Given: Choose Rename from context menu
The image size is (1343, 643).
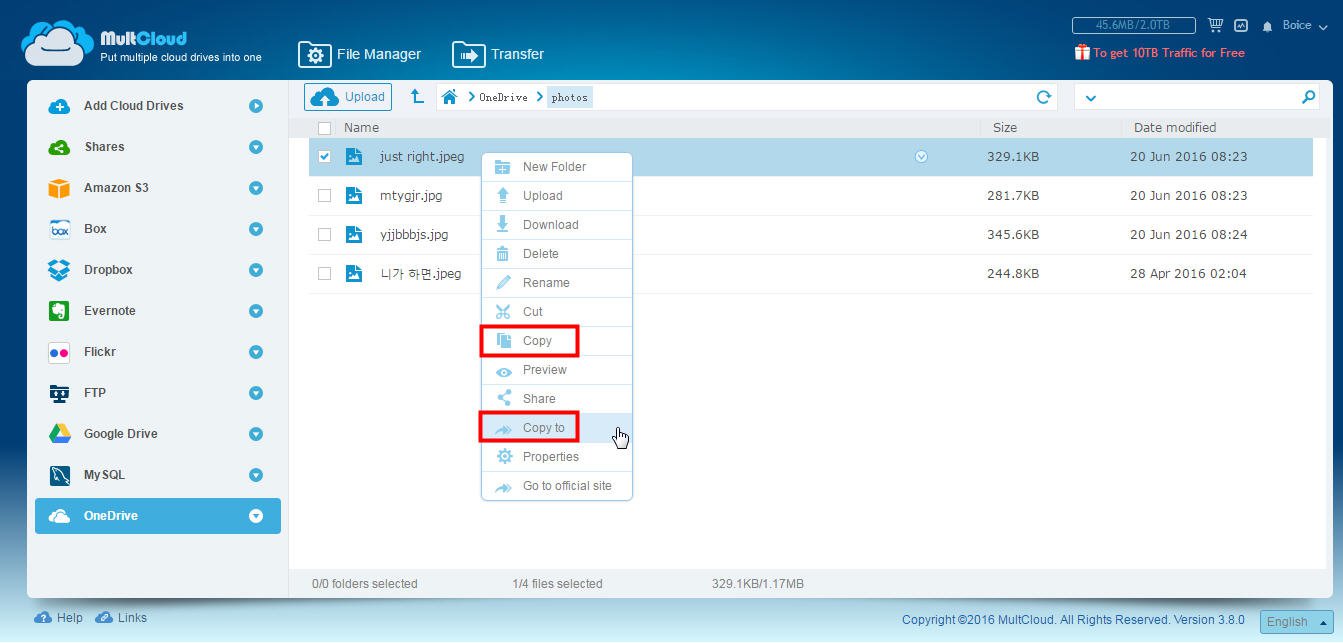Looking at the screenshot, I should pos(557,283).
